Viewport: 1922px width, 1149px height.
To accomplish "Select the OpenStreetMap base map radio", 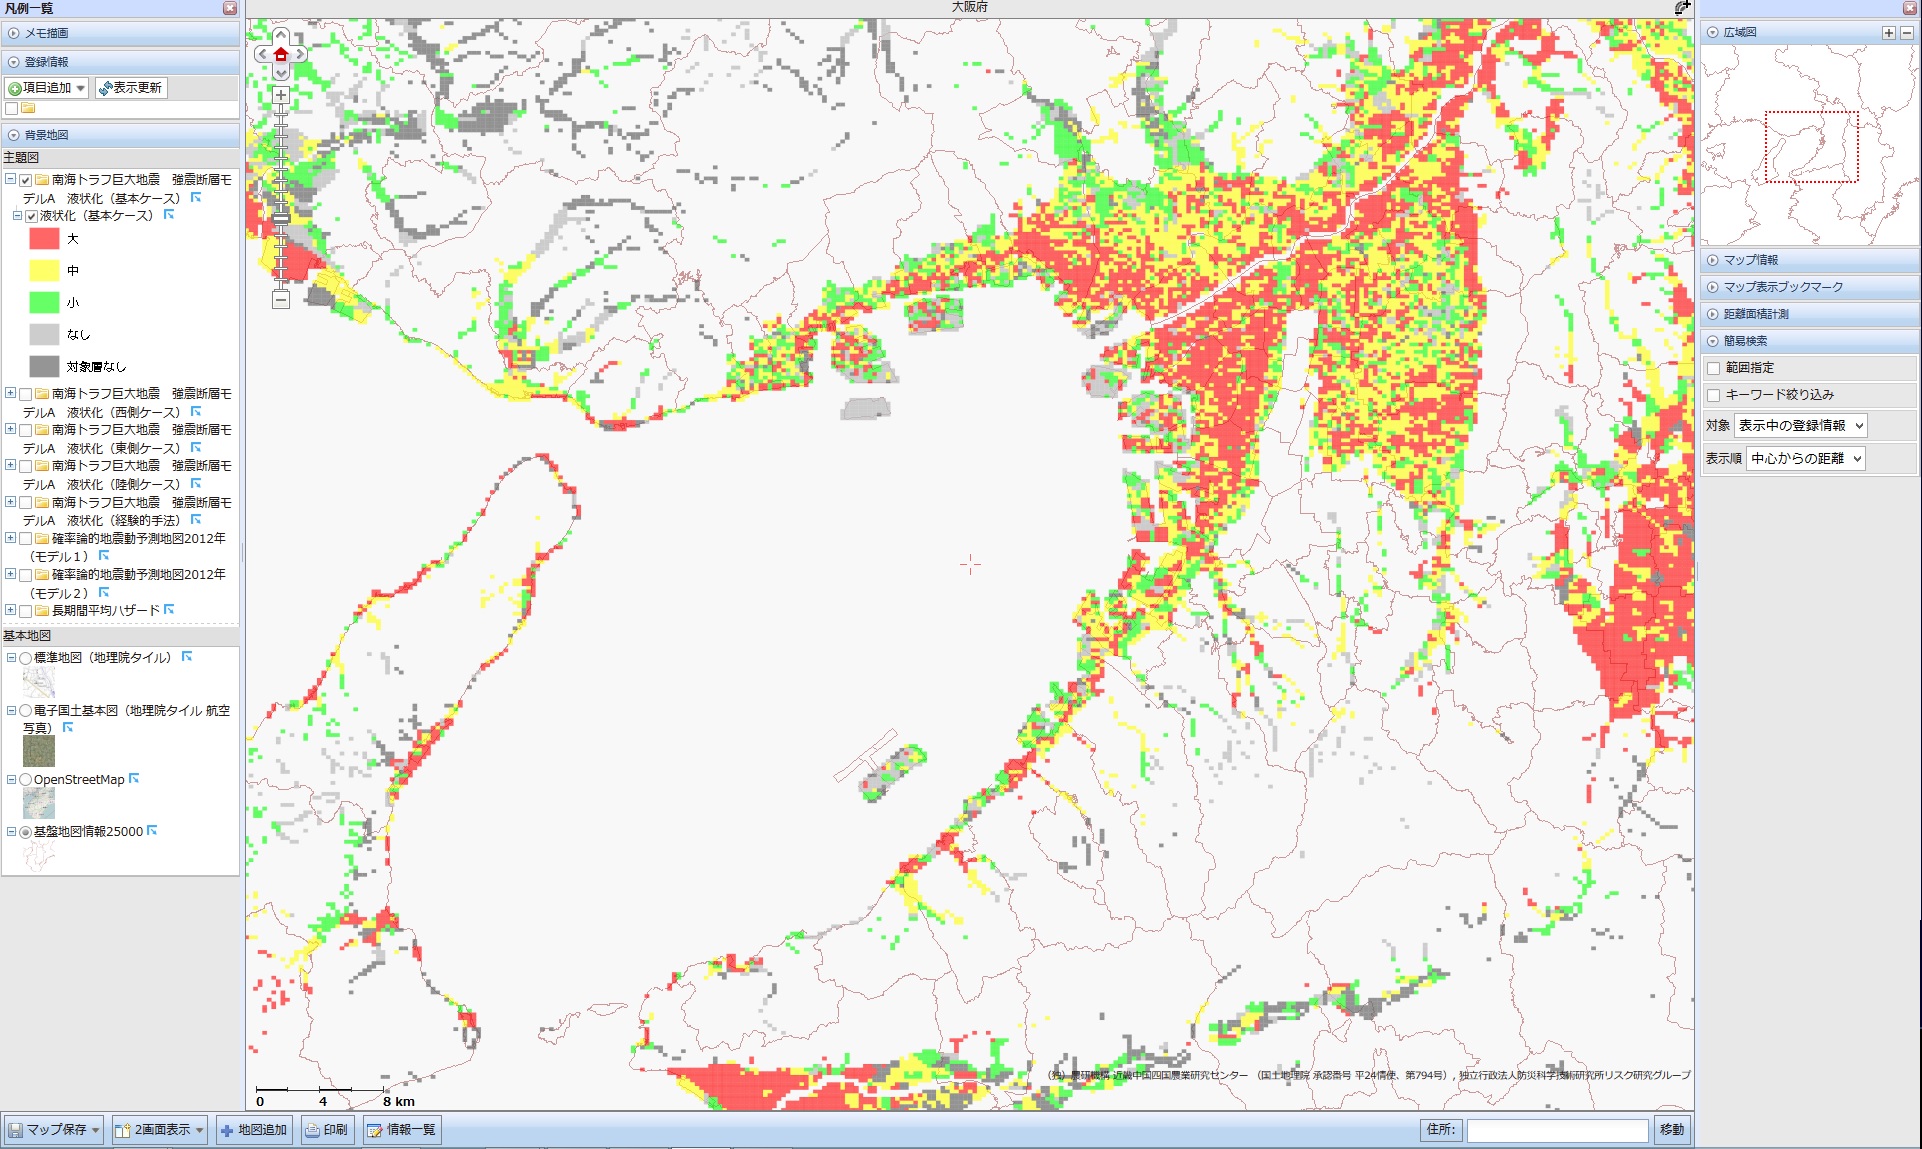I will pos(26,780).
